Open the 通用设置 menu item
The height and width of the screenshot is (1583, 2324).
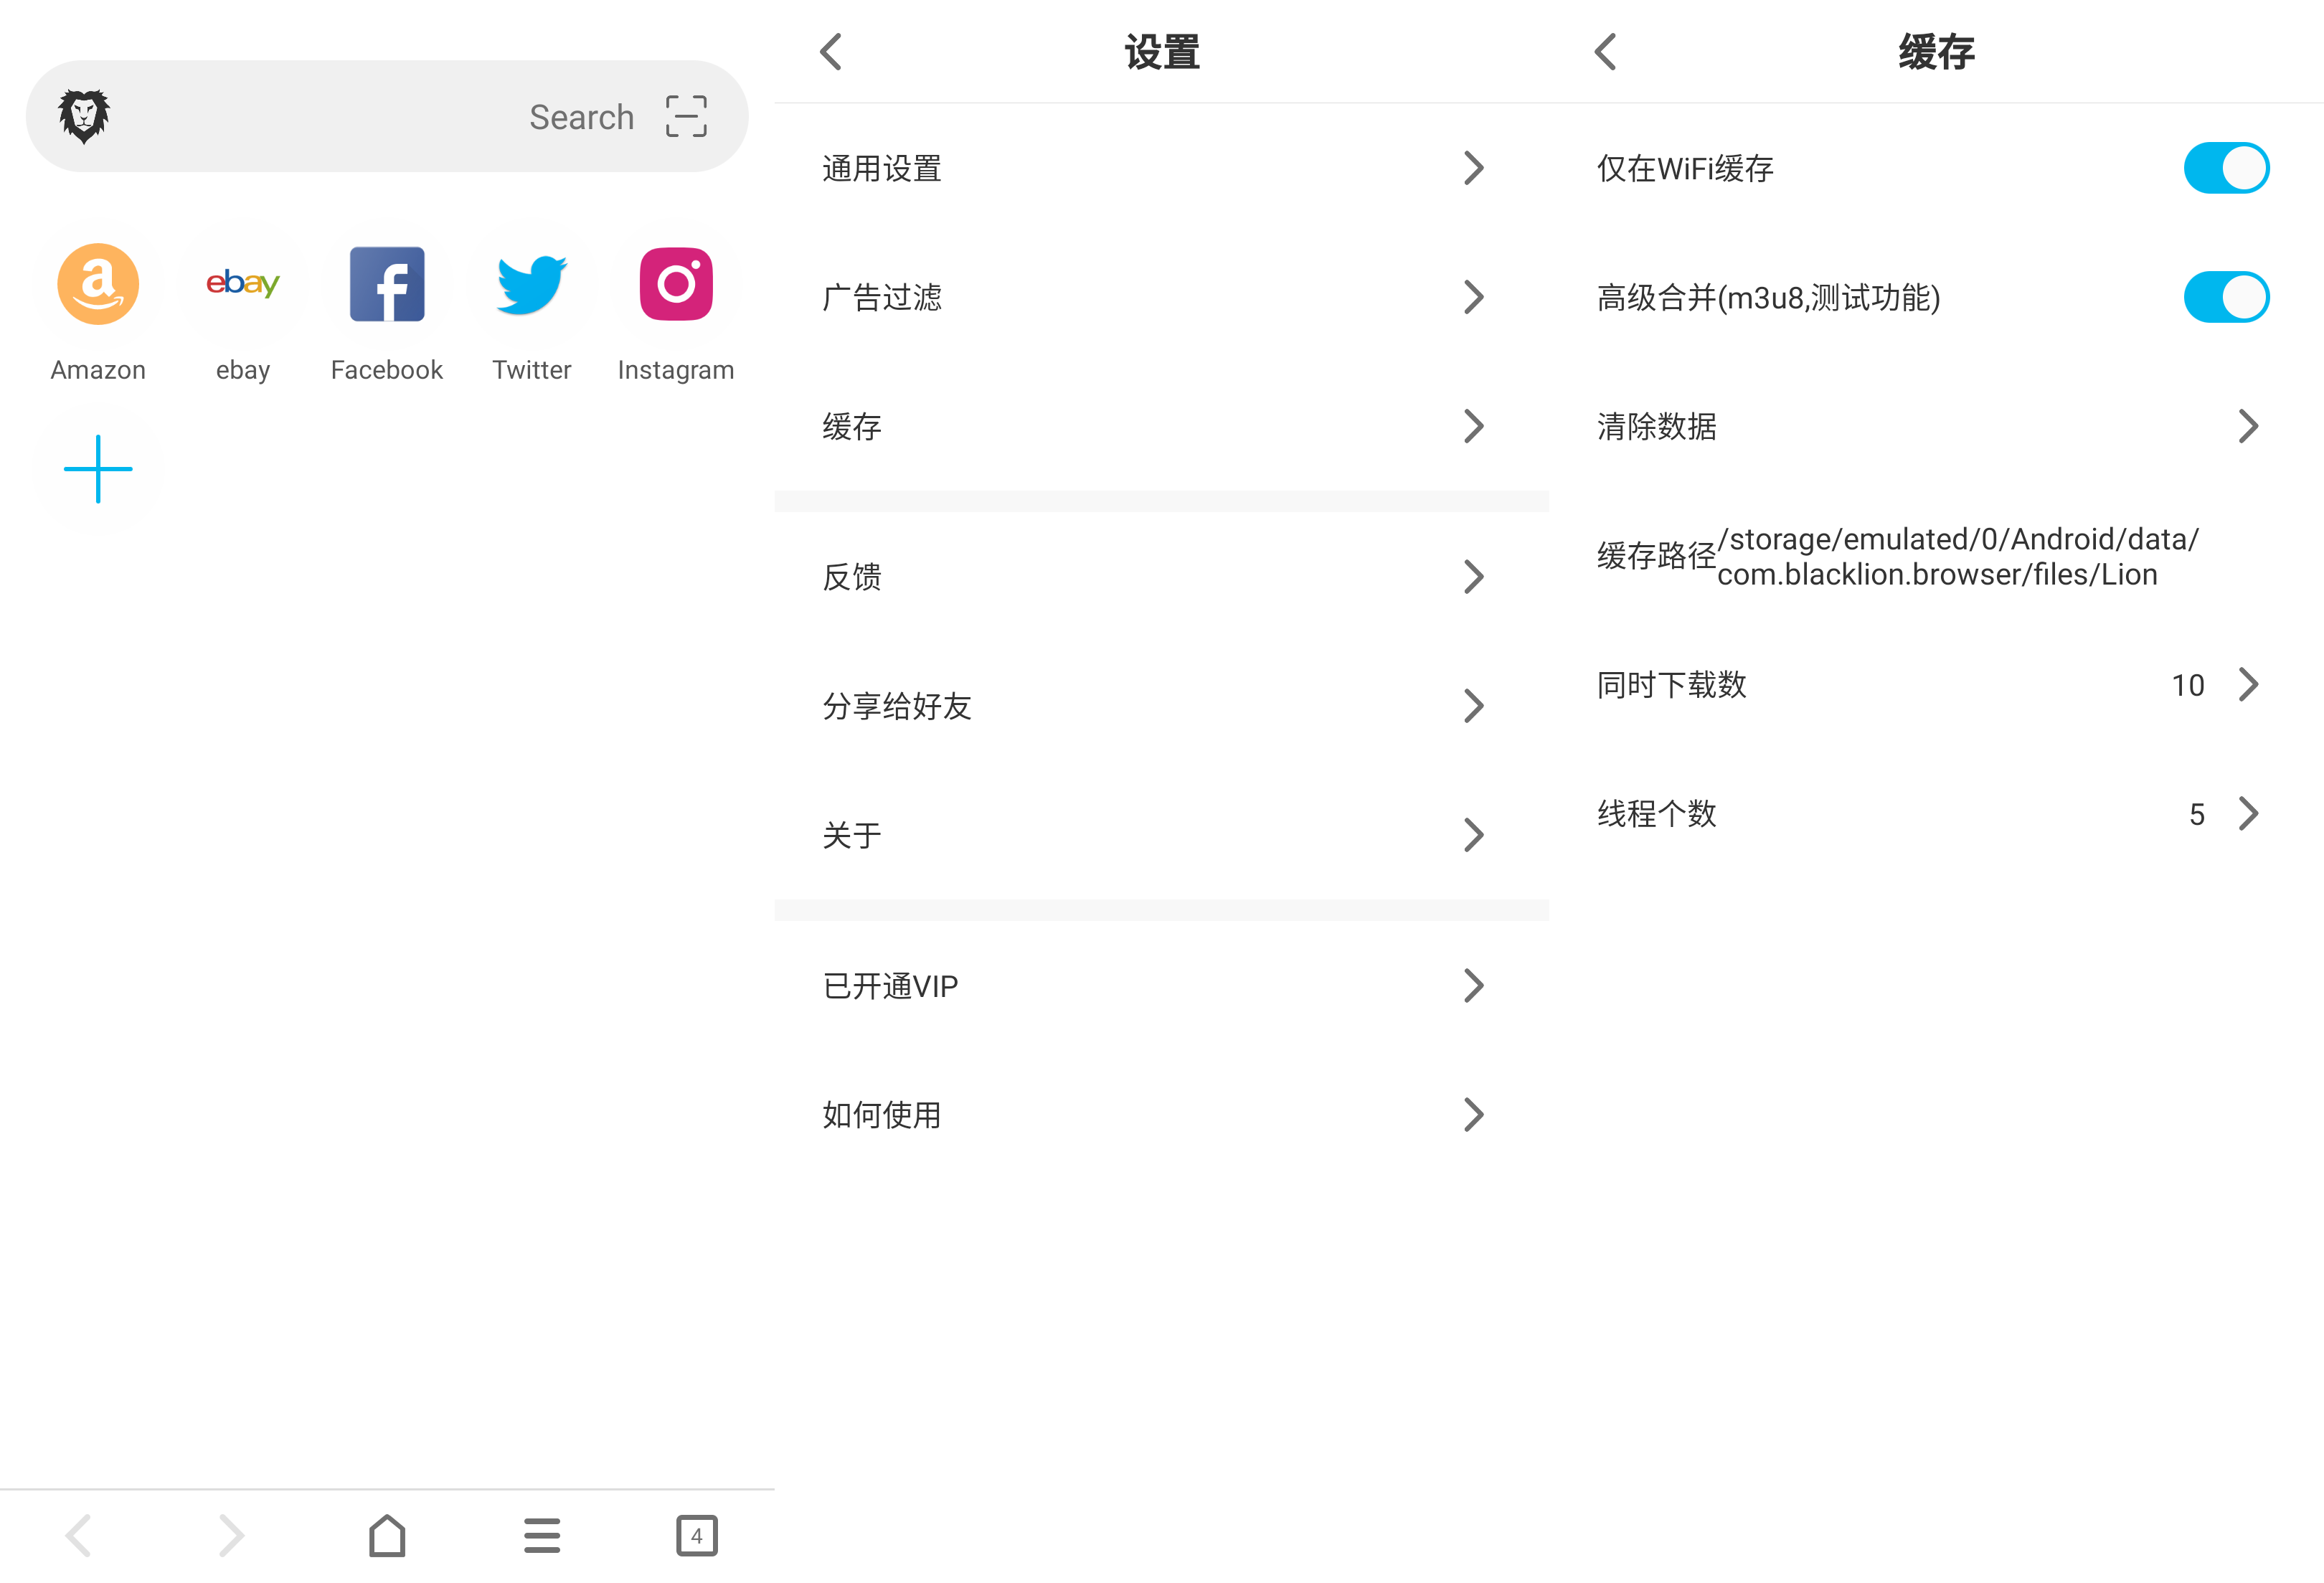tap(1160, 168)
